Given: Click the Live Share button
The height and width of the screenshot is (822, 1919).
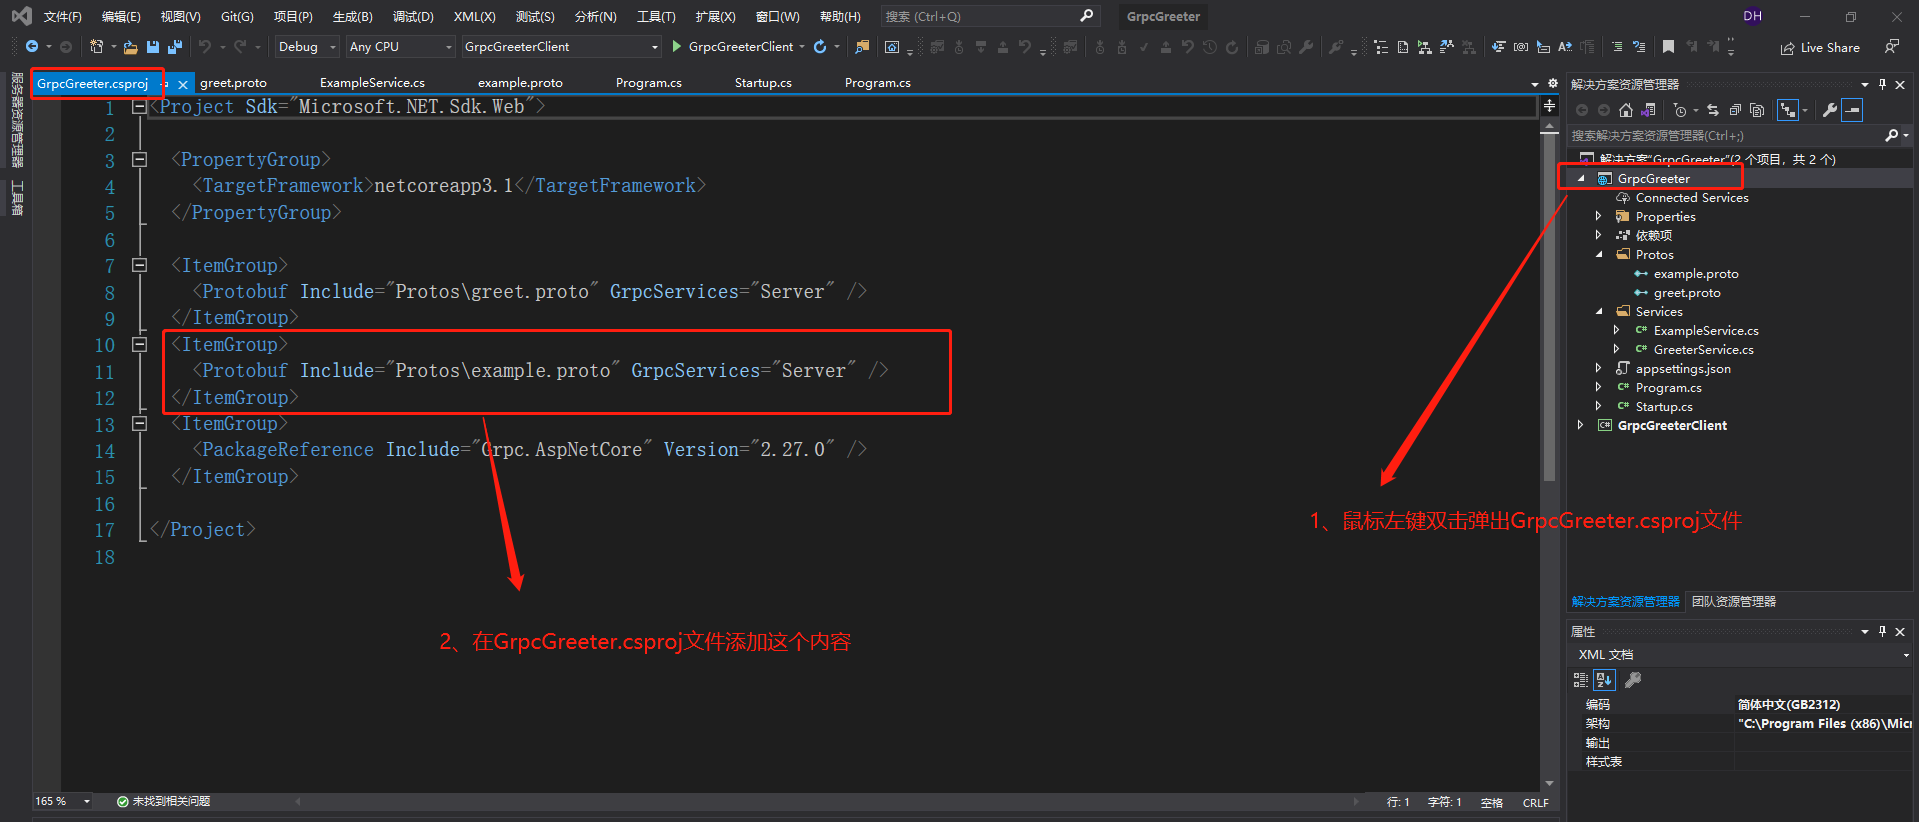Looking at the screenshot, I should [x=1821, y=48].
